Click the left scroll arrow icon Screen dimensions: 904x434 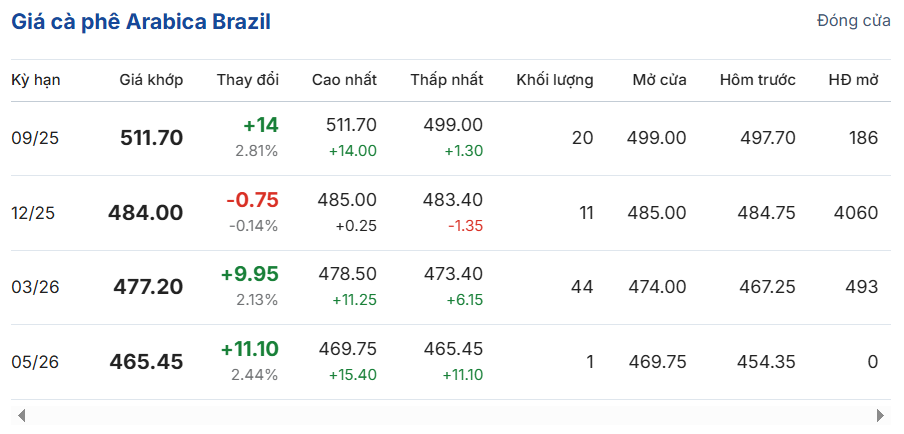(21, 415)
